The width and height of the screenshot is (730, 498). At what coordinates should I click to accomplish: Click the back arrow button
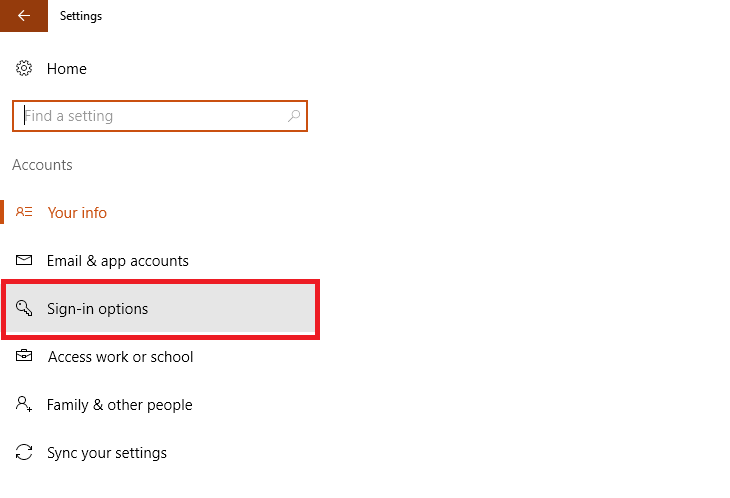[x=24, y=16]
